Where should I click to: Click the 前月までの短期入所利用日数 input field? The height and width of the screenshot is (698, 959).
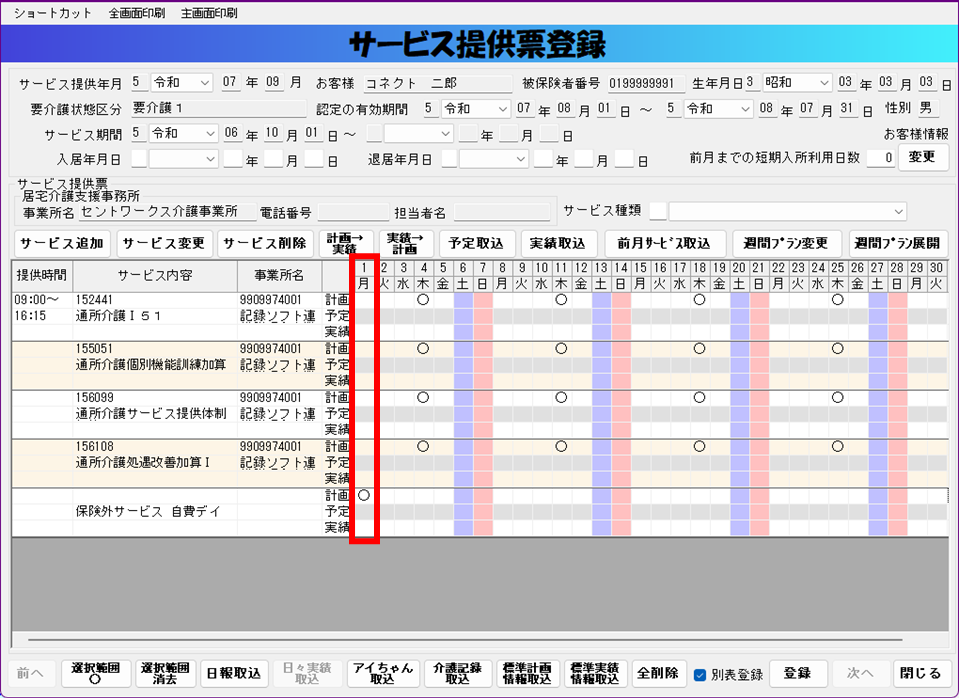[880, 158]
